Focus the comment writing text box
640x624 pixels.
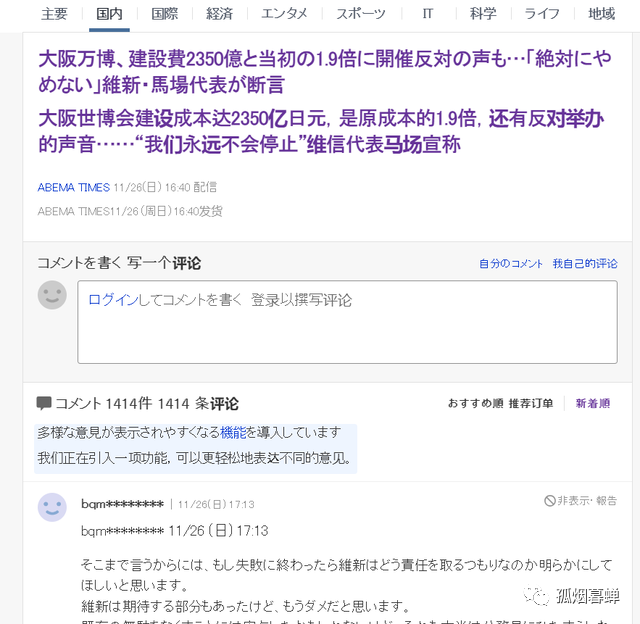pos(347,330)
